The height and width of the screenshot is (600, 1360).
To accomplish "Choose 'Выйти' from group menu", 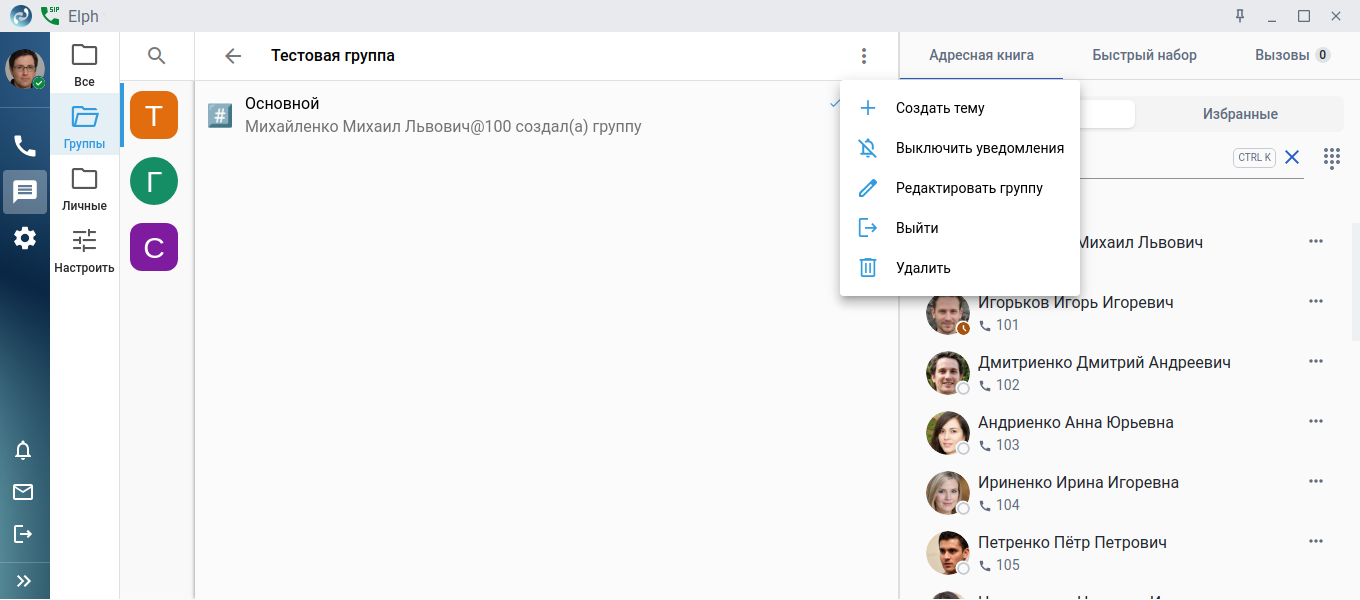I will [x=960, y=228].
